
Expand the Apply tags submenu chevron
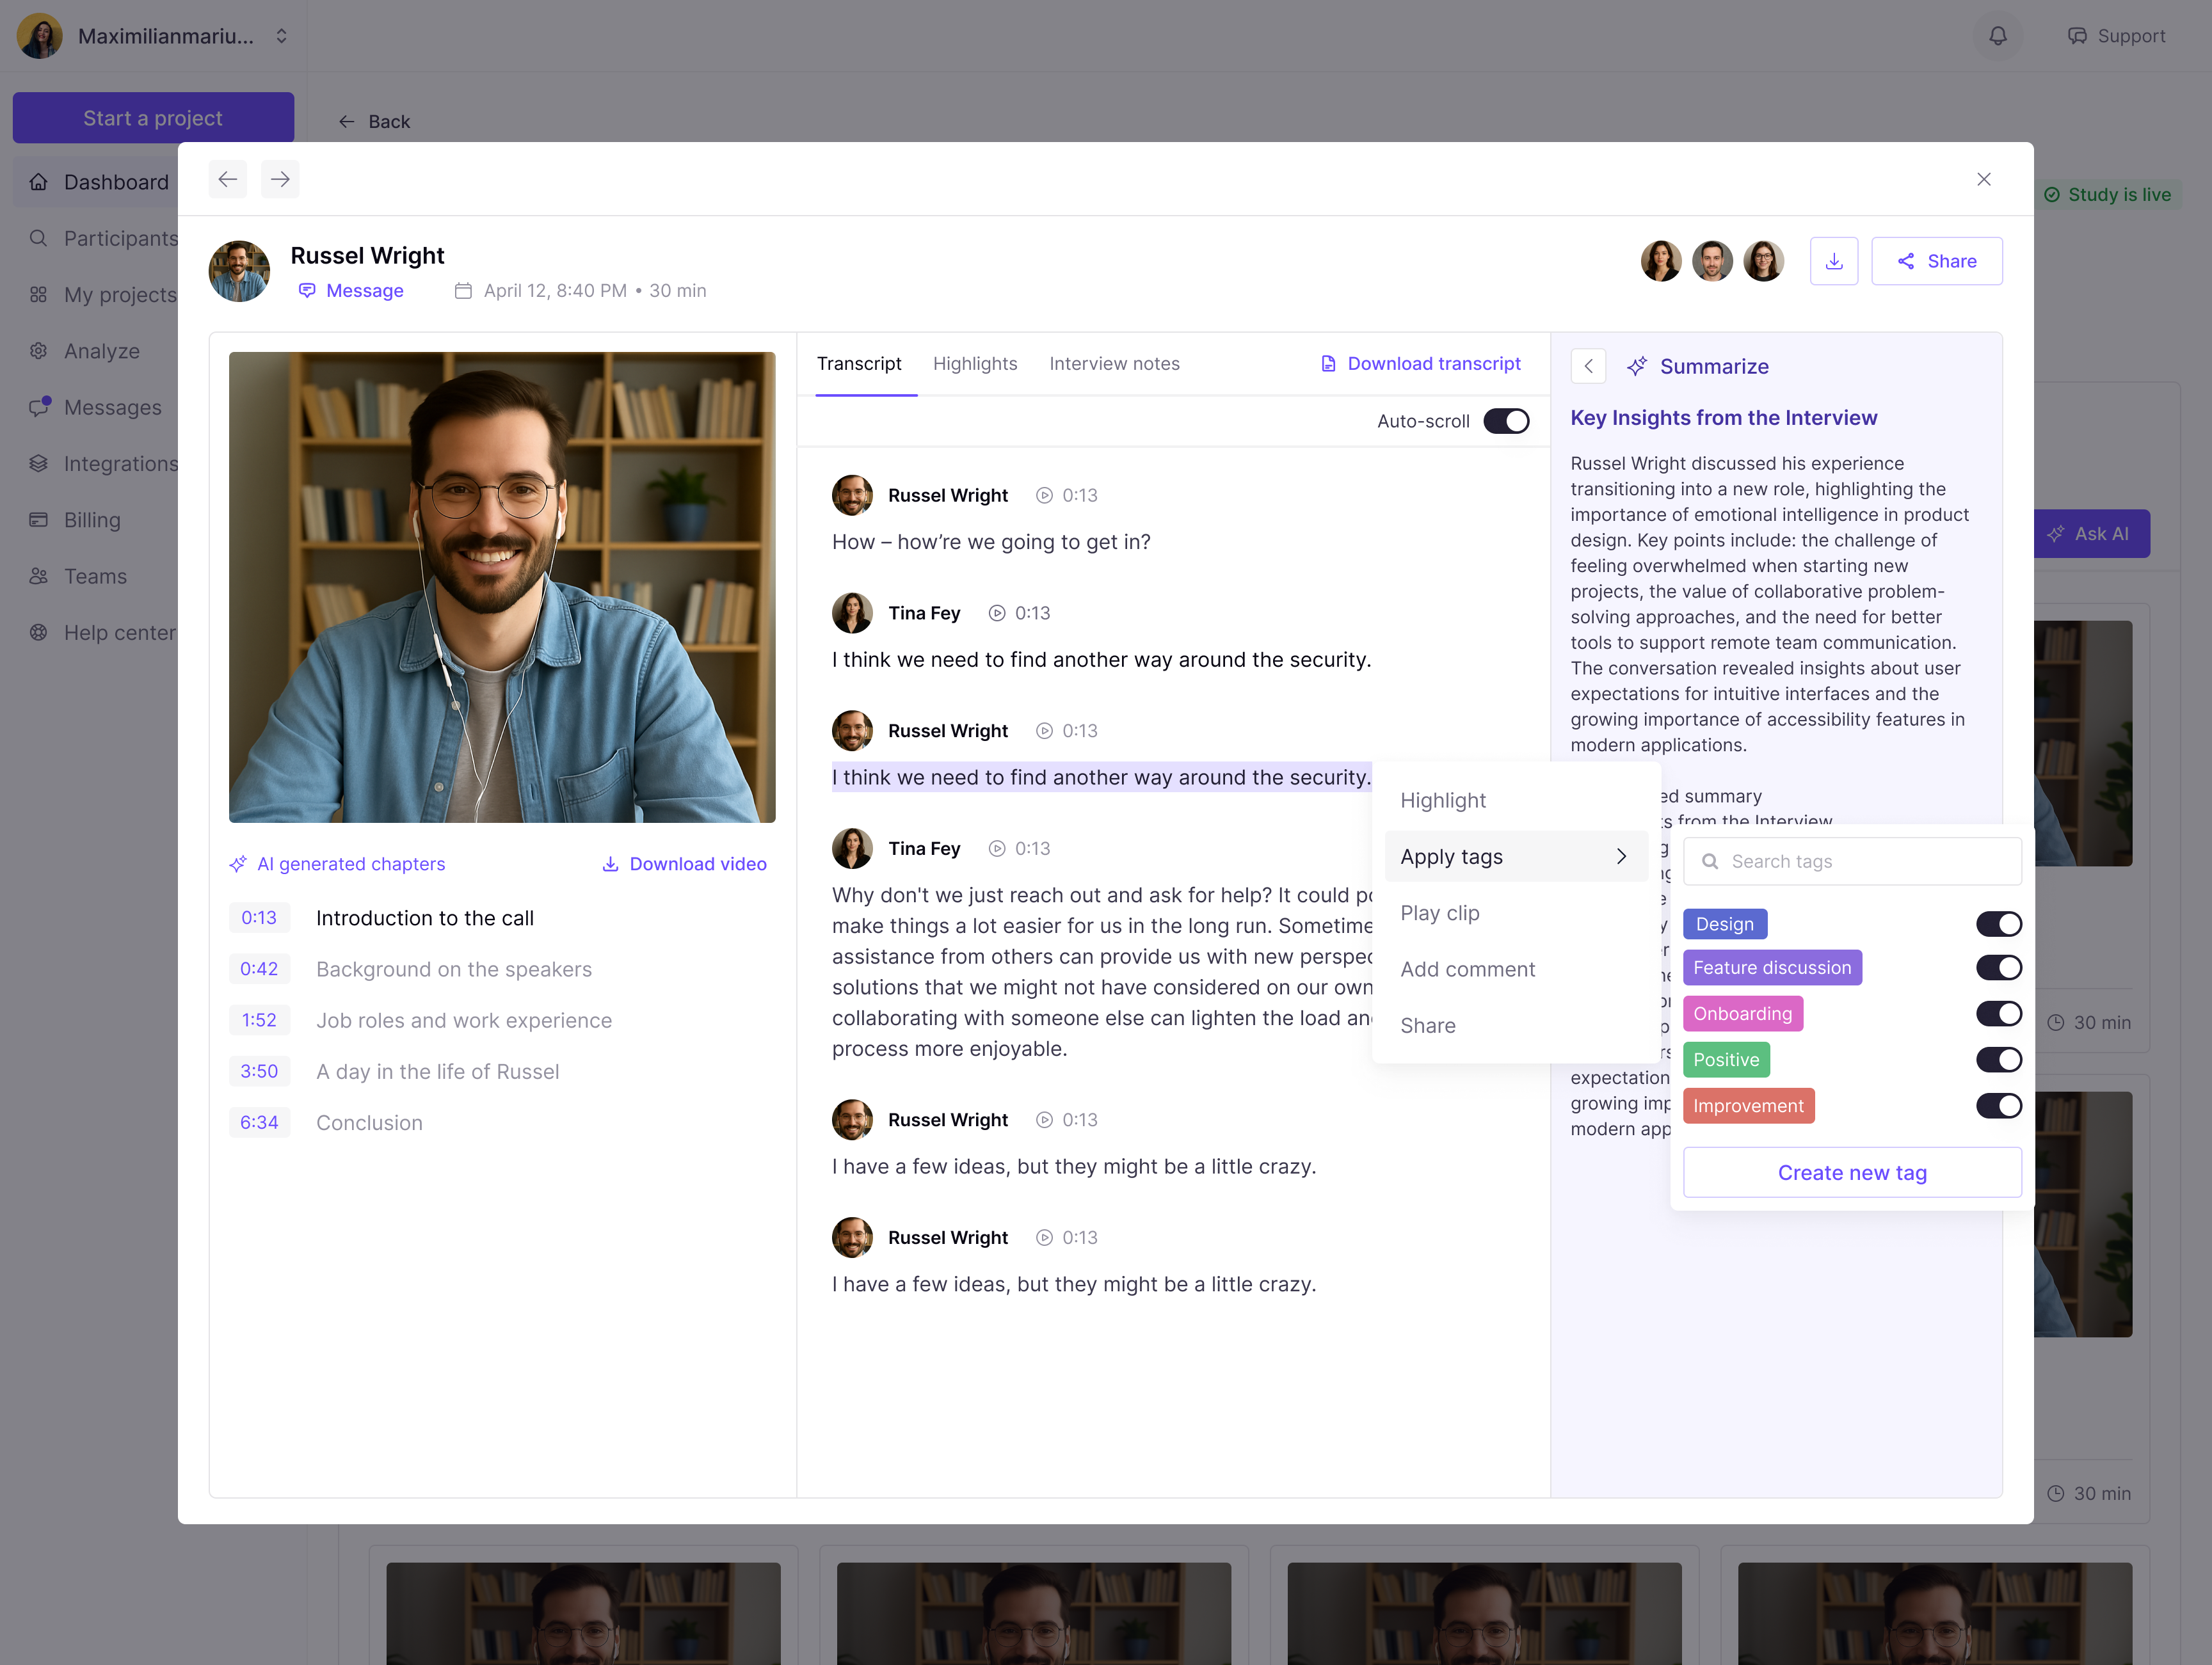point(1620,856)
